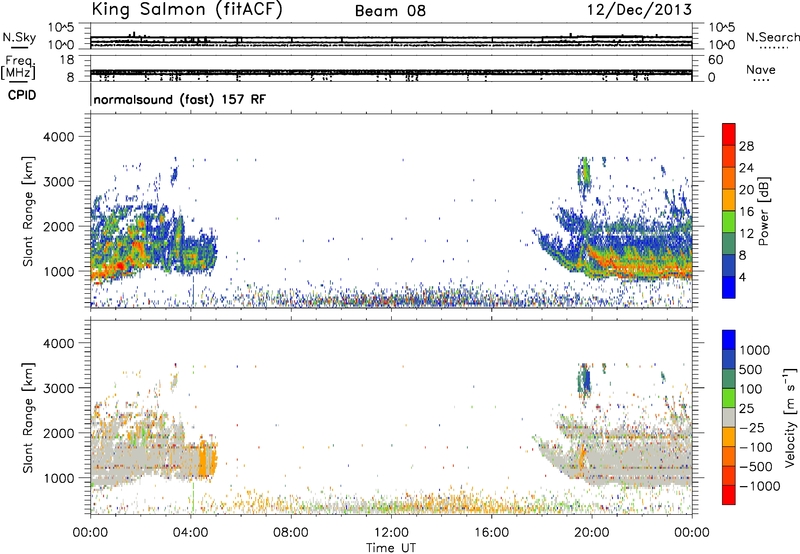800x554 pixels.
Task: Click the 'Time UT' axis title
Action: coord(391,548)
